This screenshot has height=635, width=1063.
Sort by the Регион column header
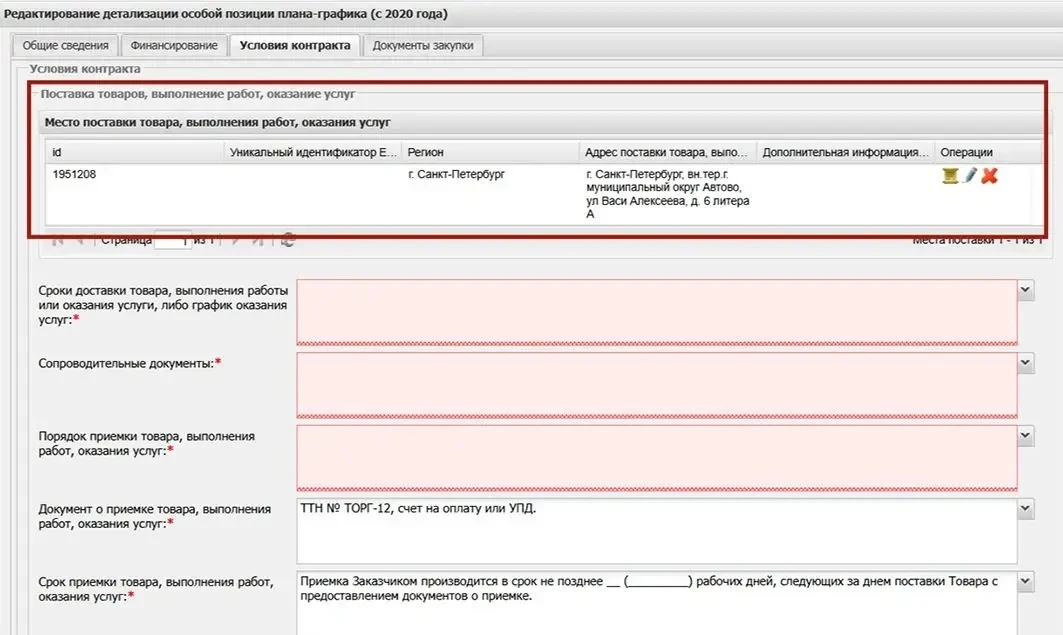click(490, 152)
